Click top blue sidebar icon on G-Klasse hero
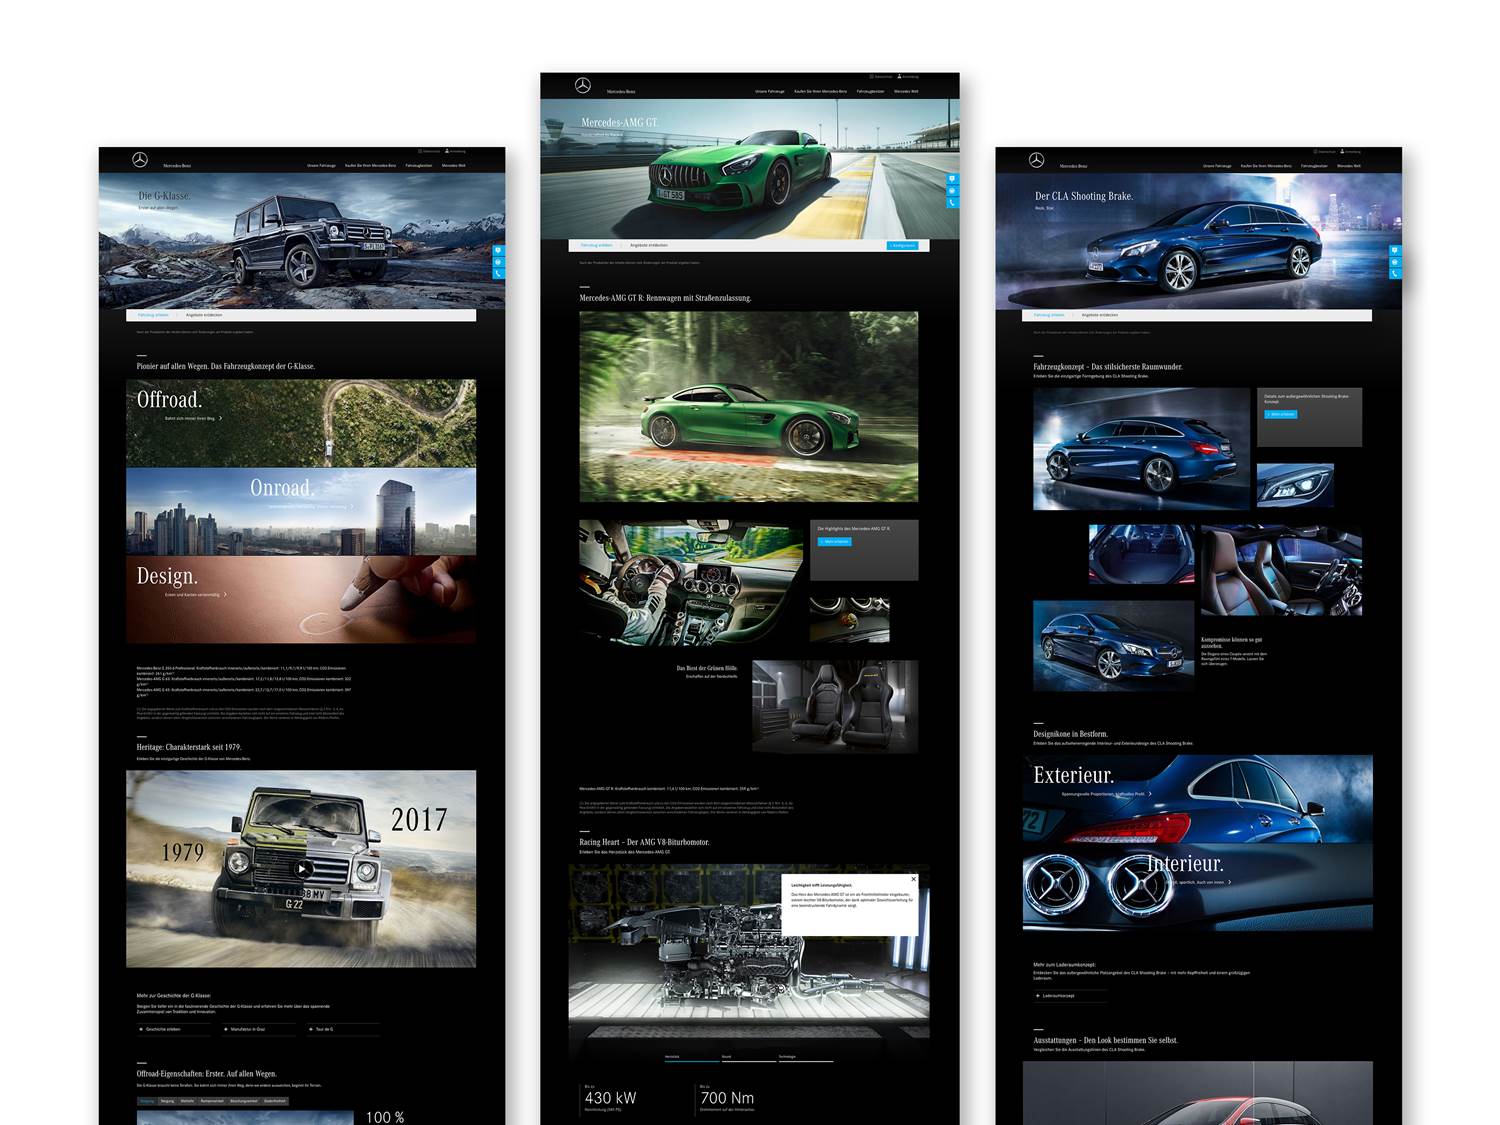1500x1125 pixels. pyautogui.click(x=498, y=250)
